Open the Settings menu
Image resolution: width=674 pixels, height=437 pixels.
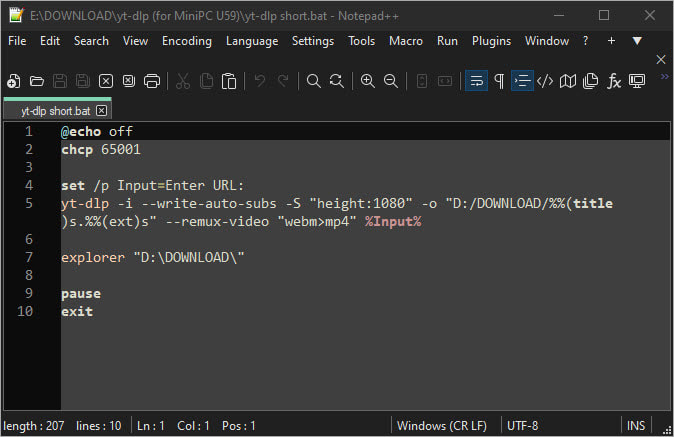point(313,41)
